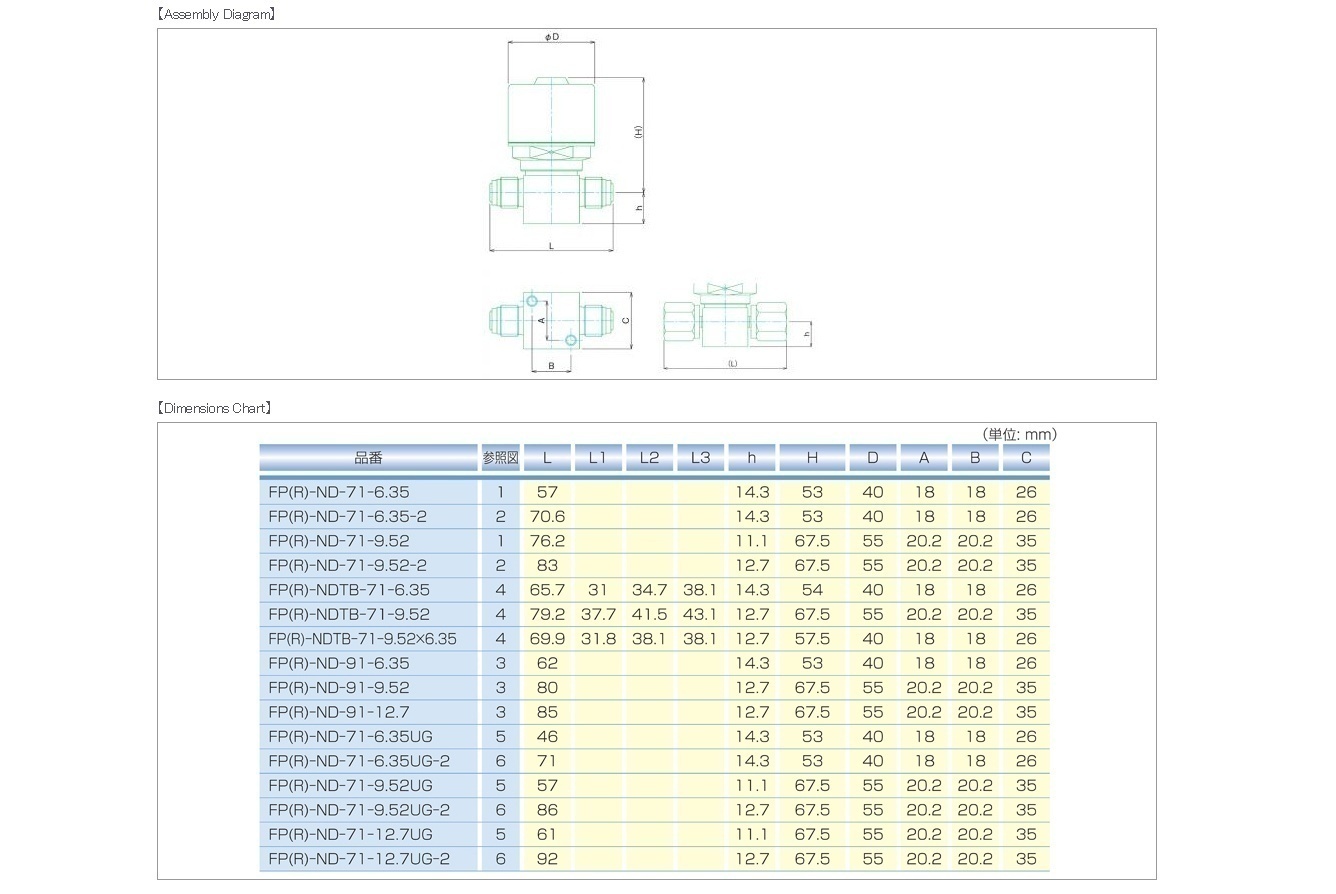Click the D column header cell
This screenshot has height=894, width=1336.
[x=872, y=456]
